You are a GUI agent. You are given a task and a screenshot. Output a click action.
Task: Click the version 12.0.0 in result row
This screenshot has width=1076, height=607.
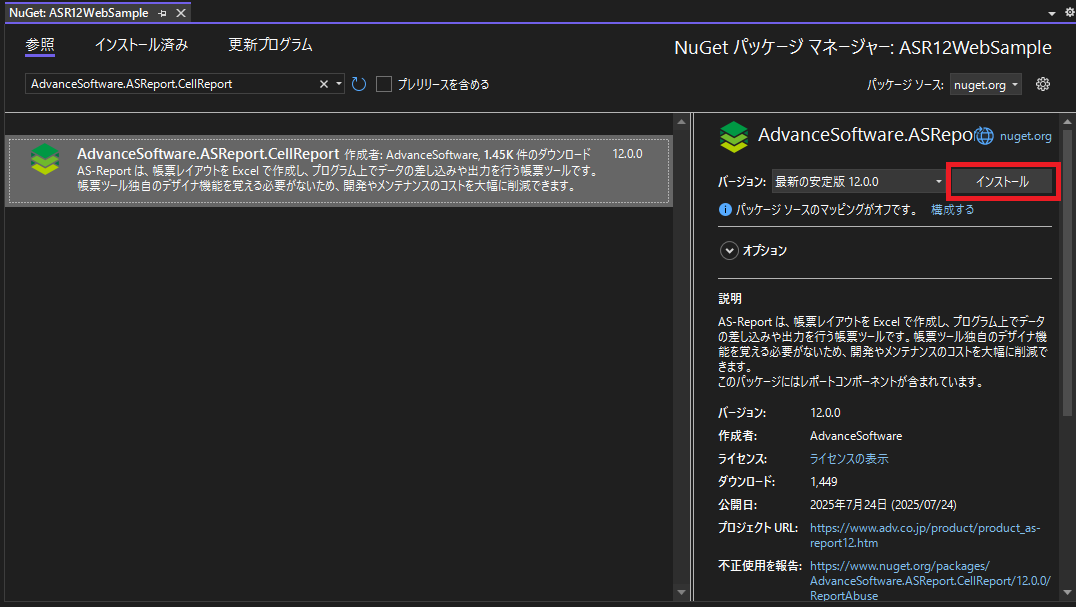pyautogui.click(x=627, y=154)
